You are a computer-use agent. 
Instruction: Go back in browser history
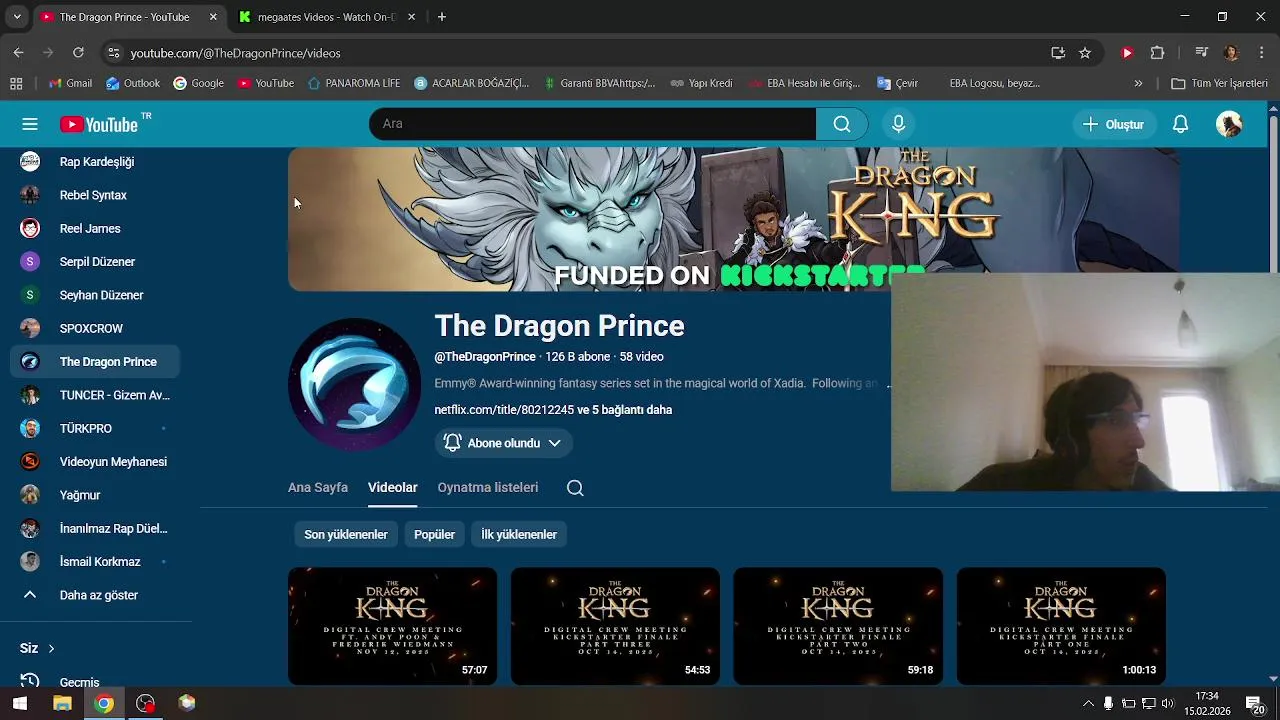pyautogui.click(x=19, y=53)
